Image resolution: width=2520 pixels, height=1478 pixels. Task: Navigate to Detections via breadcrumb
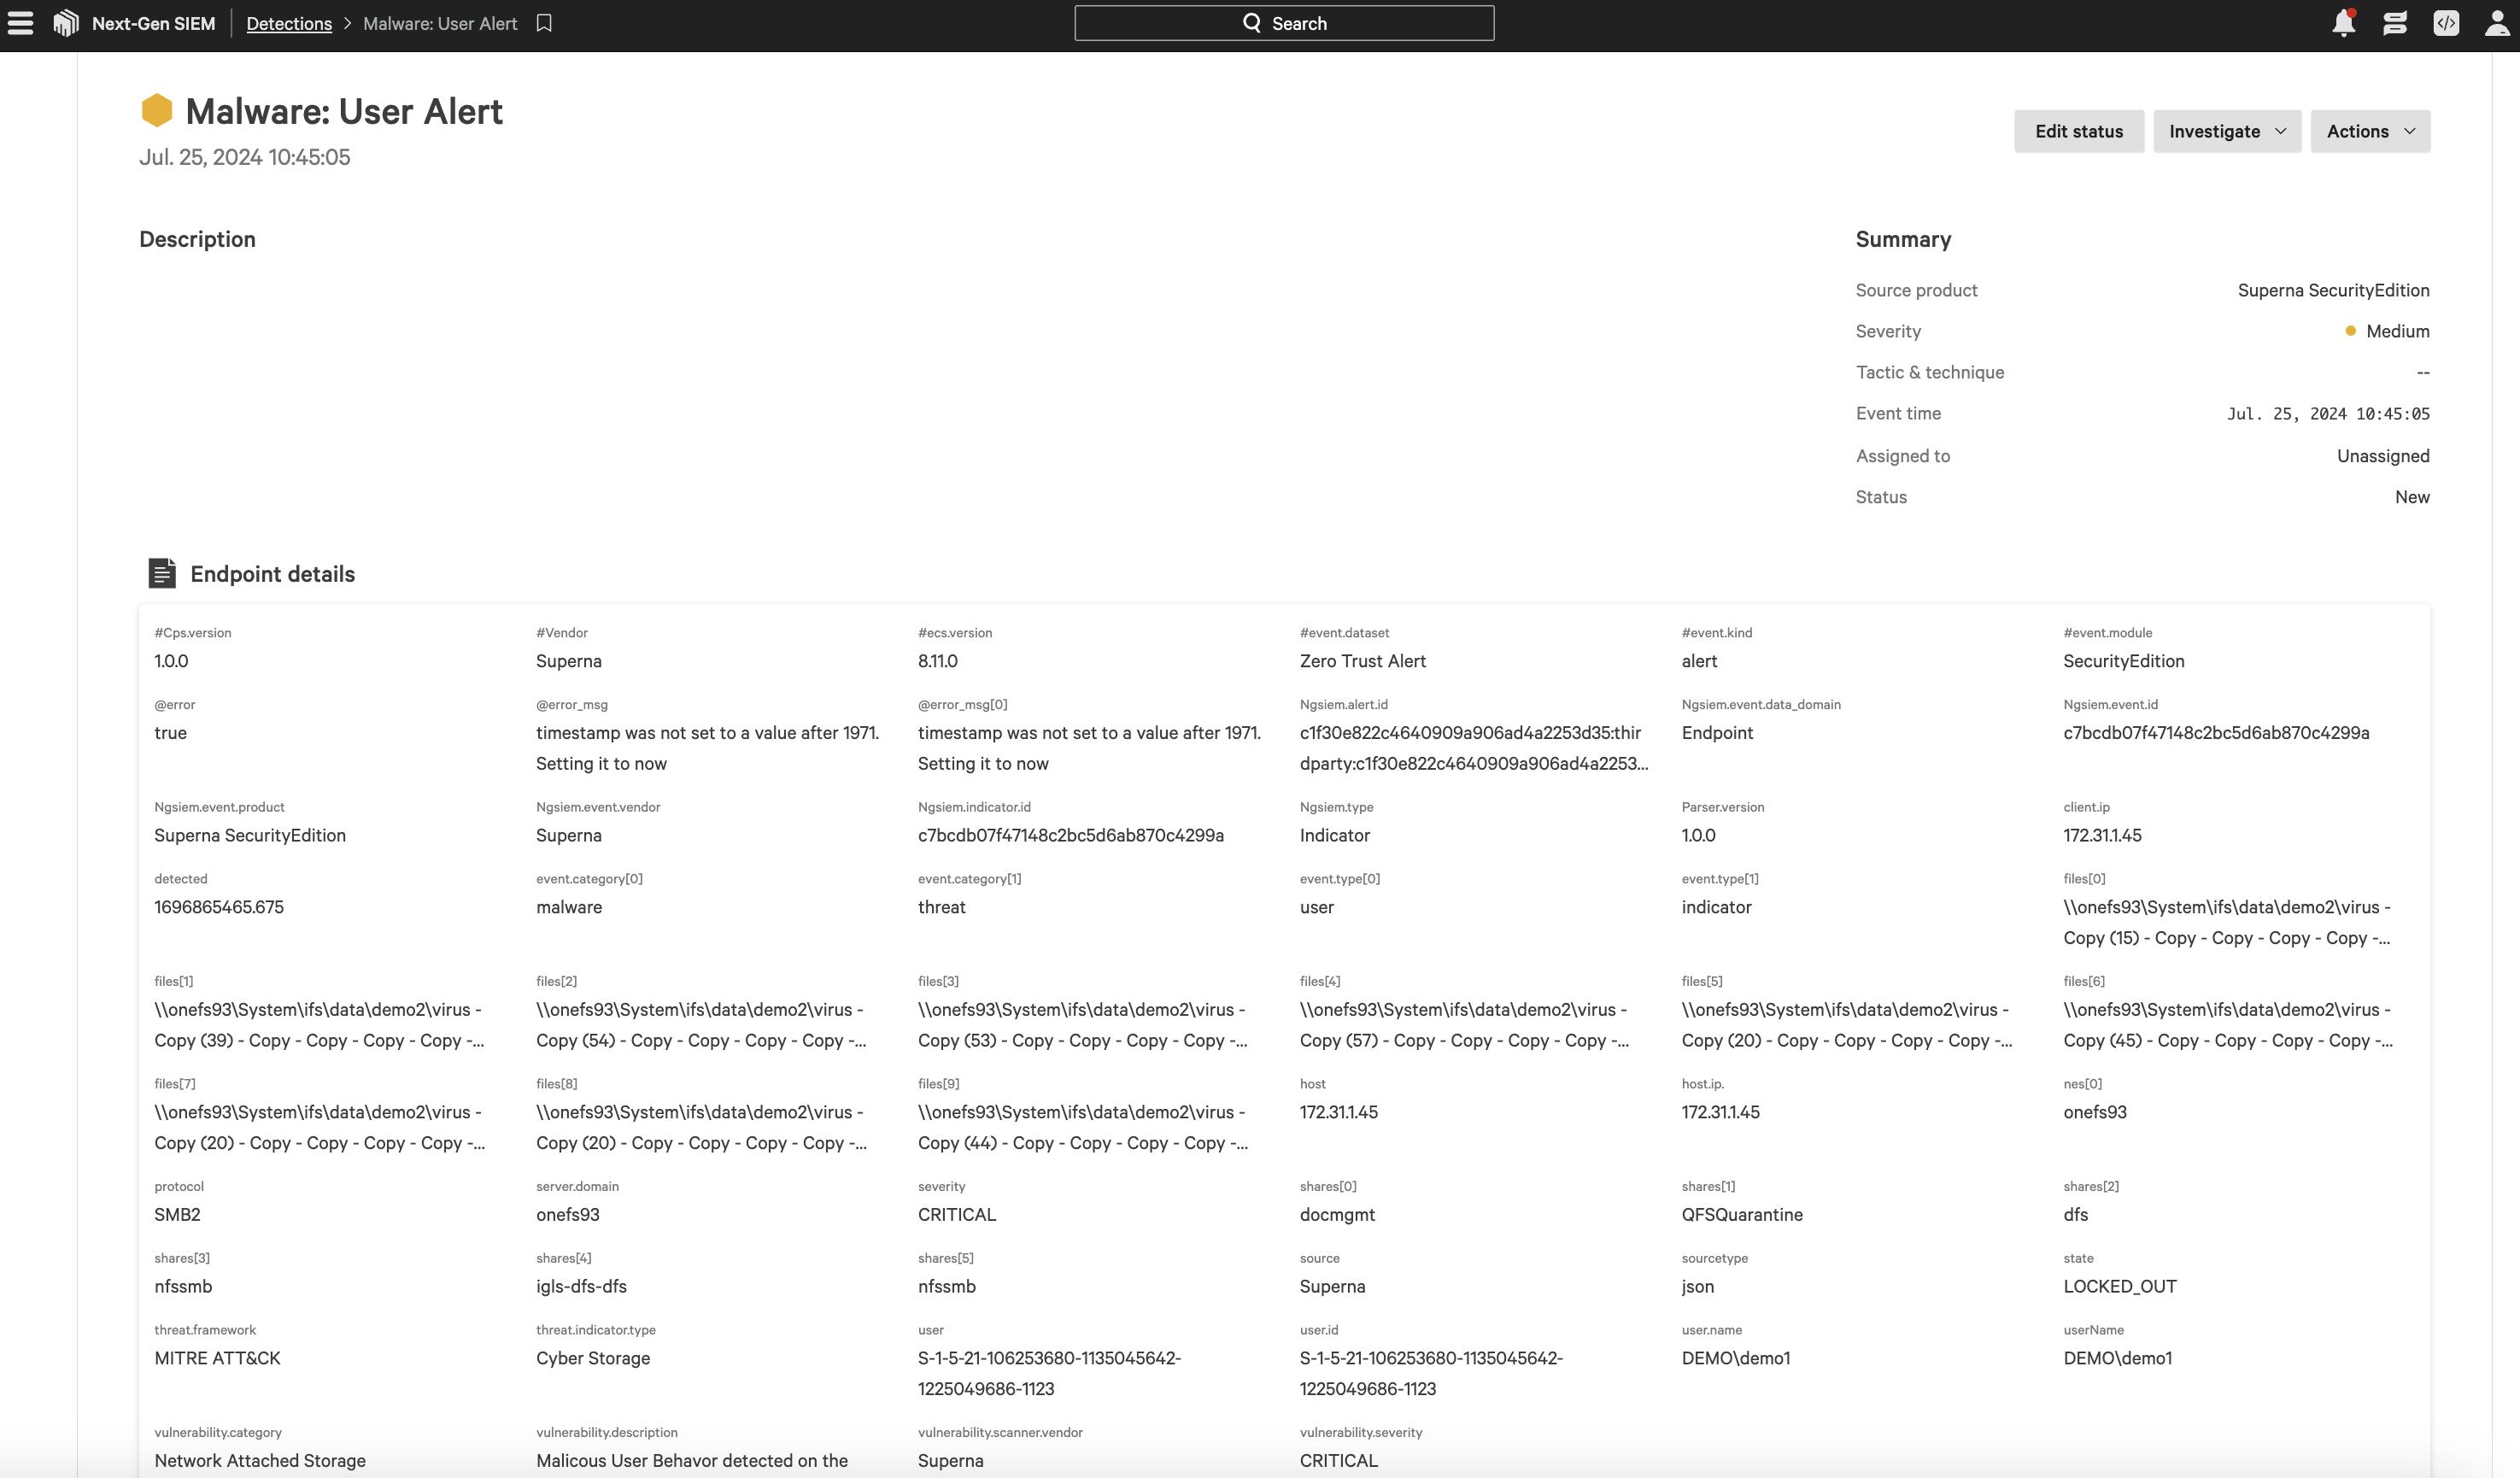pyautogui.click(x=289, y=23)
